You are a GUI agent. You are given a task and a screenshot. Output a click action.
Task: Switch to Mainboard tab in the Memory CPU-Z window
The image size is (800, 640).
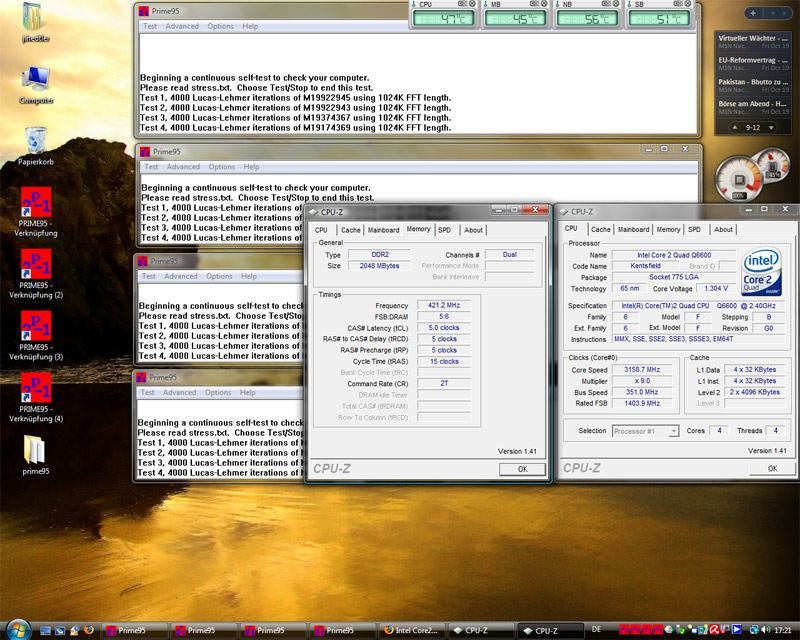(384, 230)
